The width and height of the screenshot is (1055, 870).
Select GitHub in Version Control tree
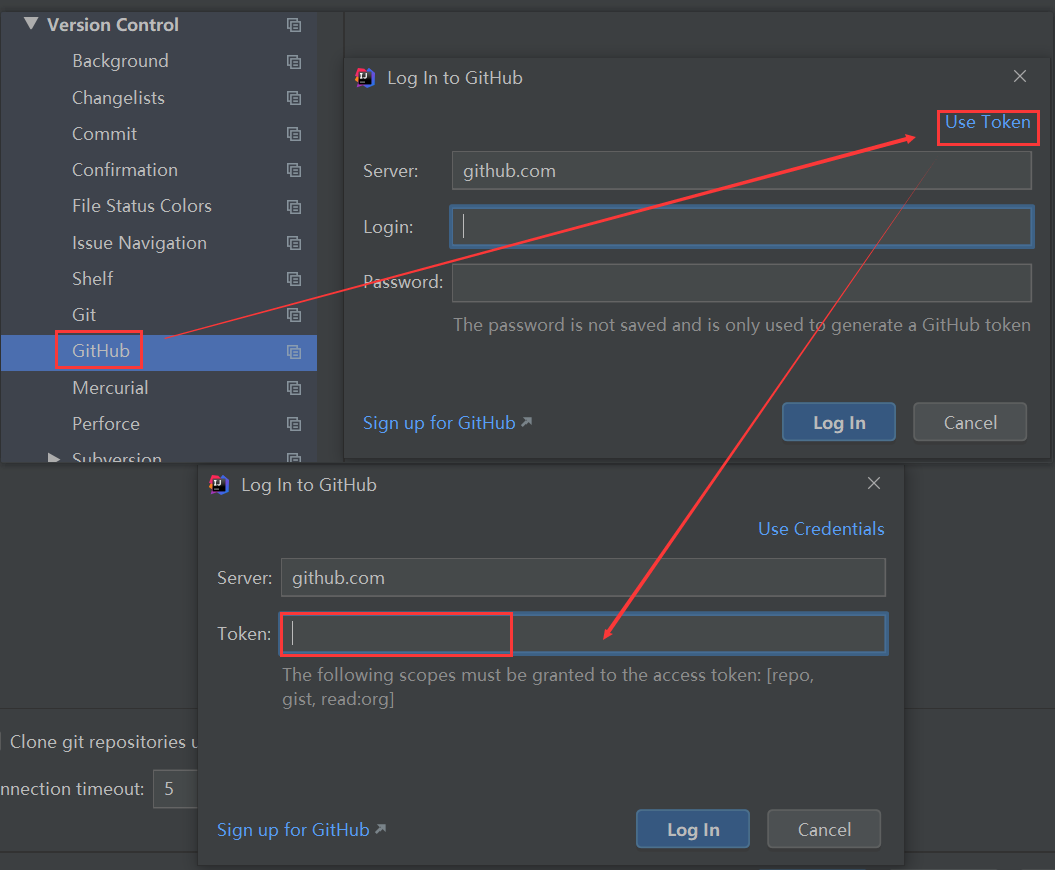pos(101,351)
